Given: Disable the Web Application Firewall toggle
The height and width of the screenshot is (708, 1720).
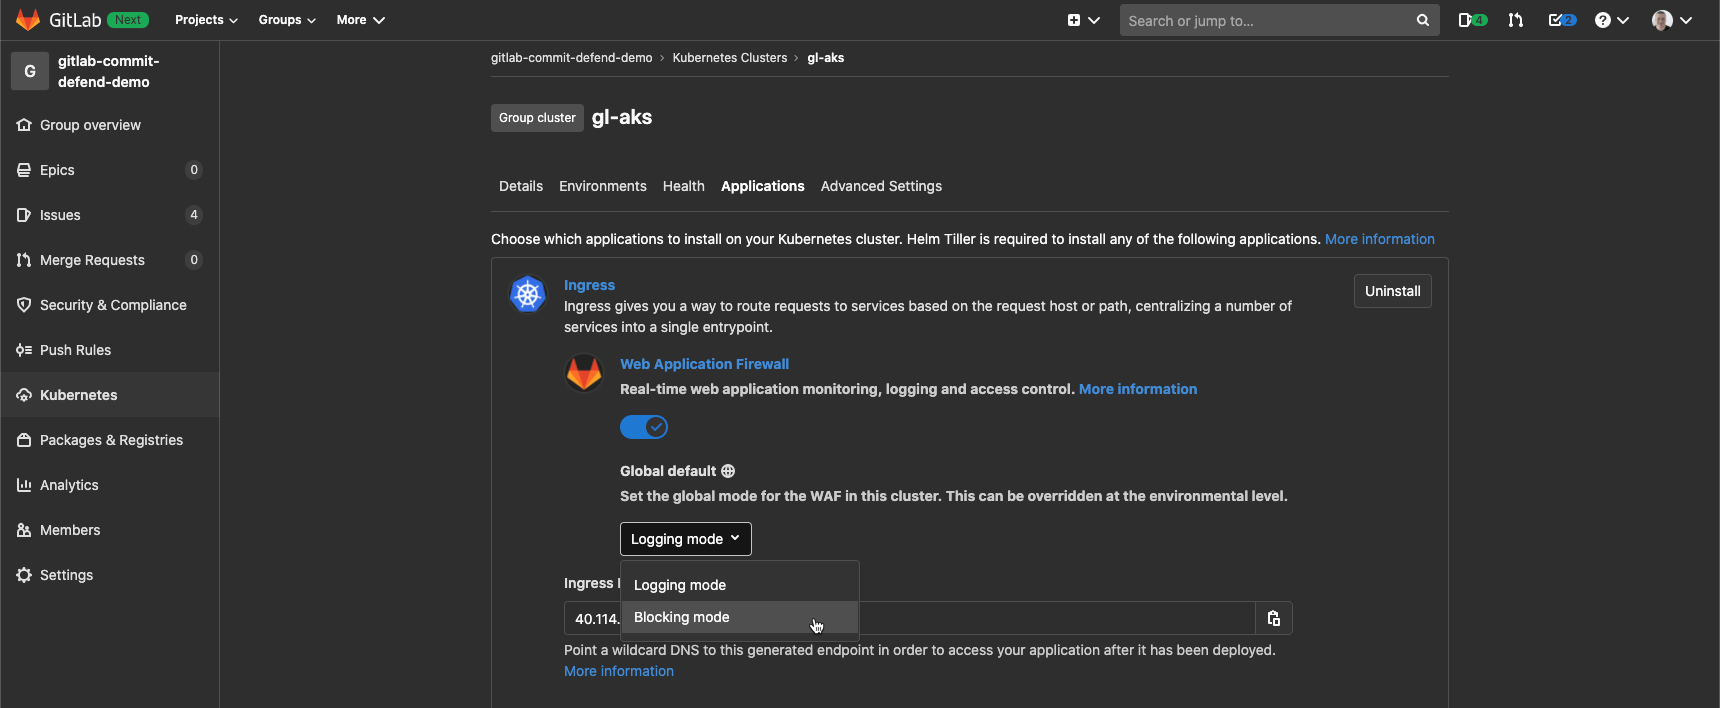Looking at the screenshot, I should click(x=644, y=427).
